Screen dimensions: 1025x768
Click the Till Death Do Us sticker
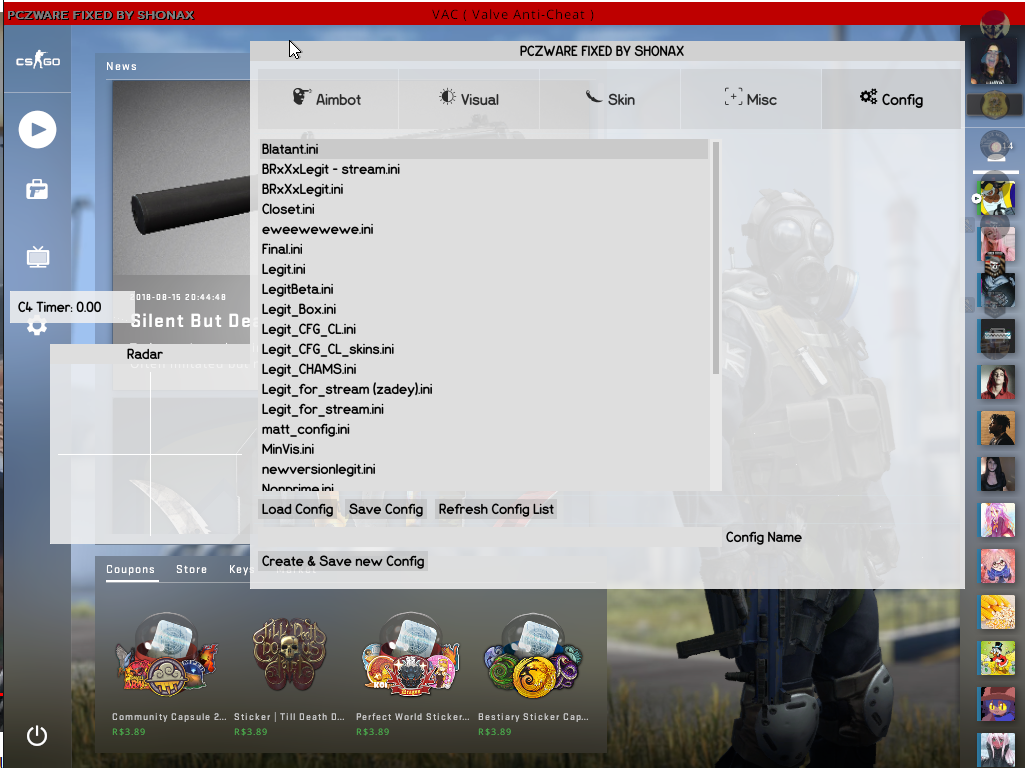[289, 675]
